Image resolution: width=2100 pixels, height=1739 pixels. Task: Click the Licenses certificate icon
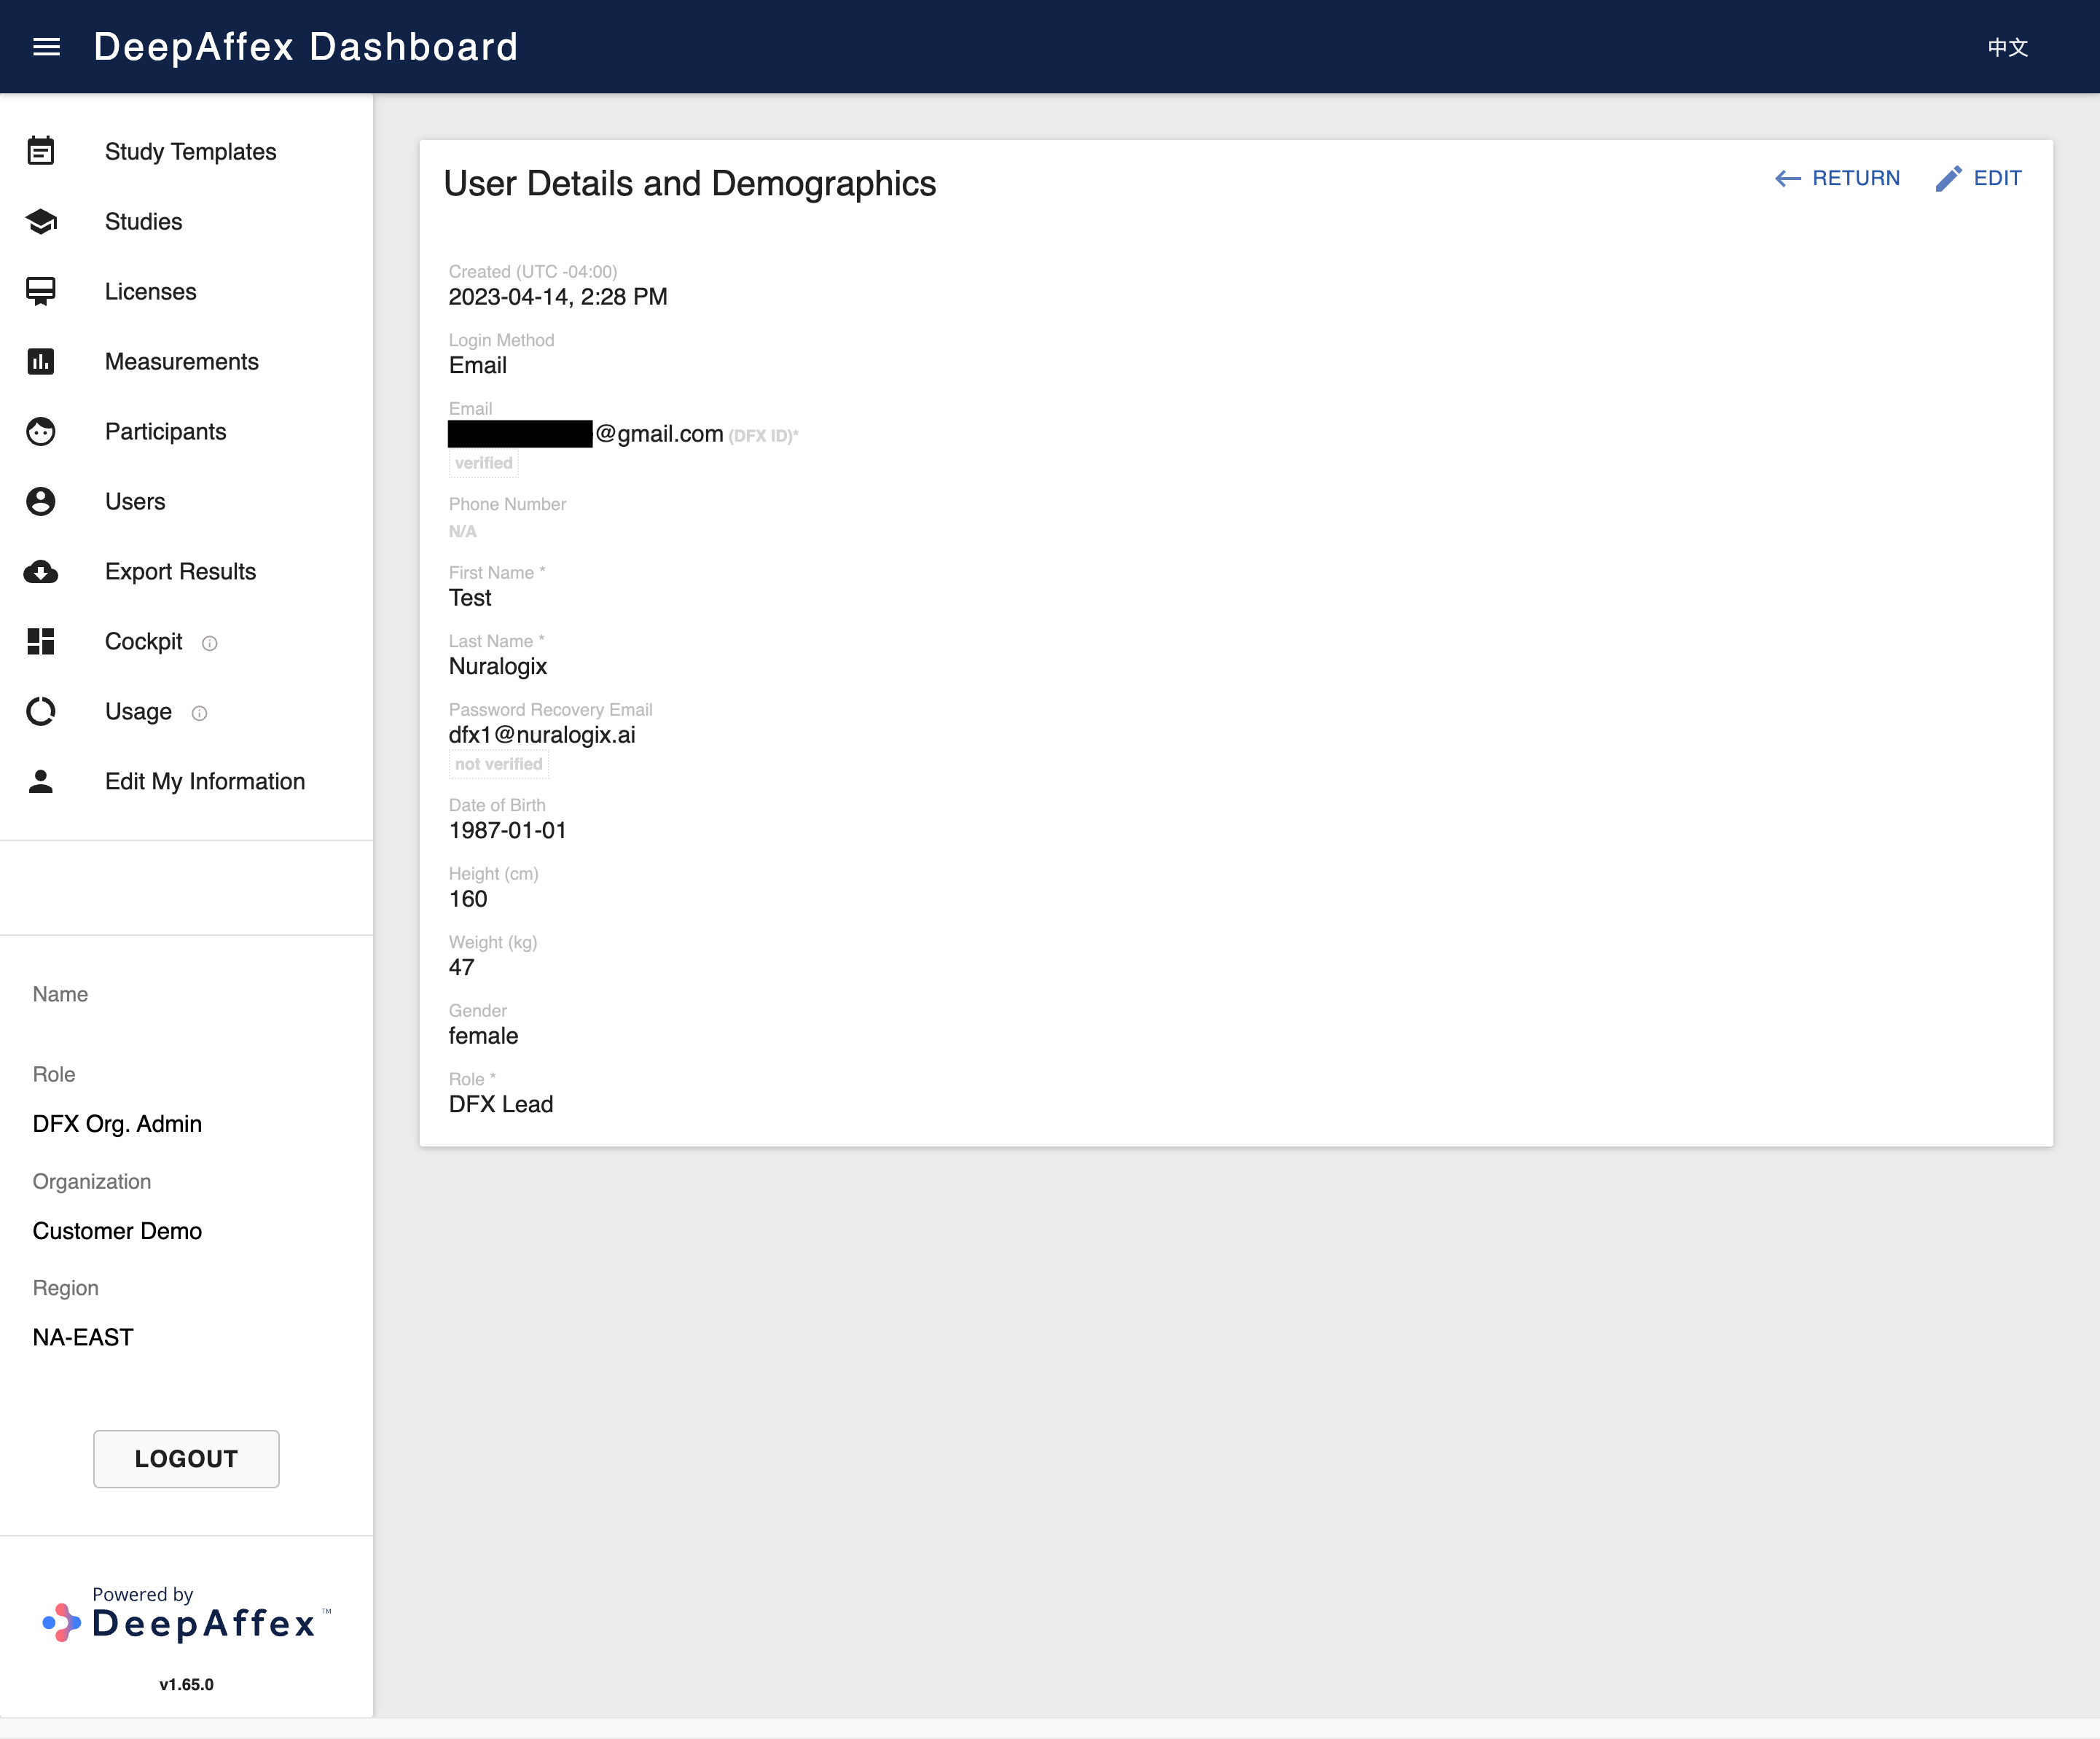[x=41, y=291]
